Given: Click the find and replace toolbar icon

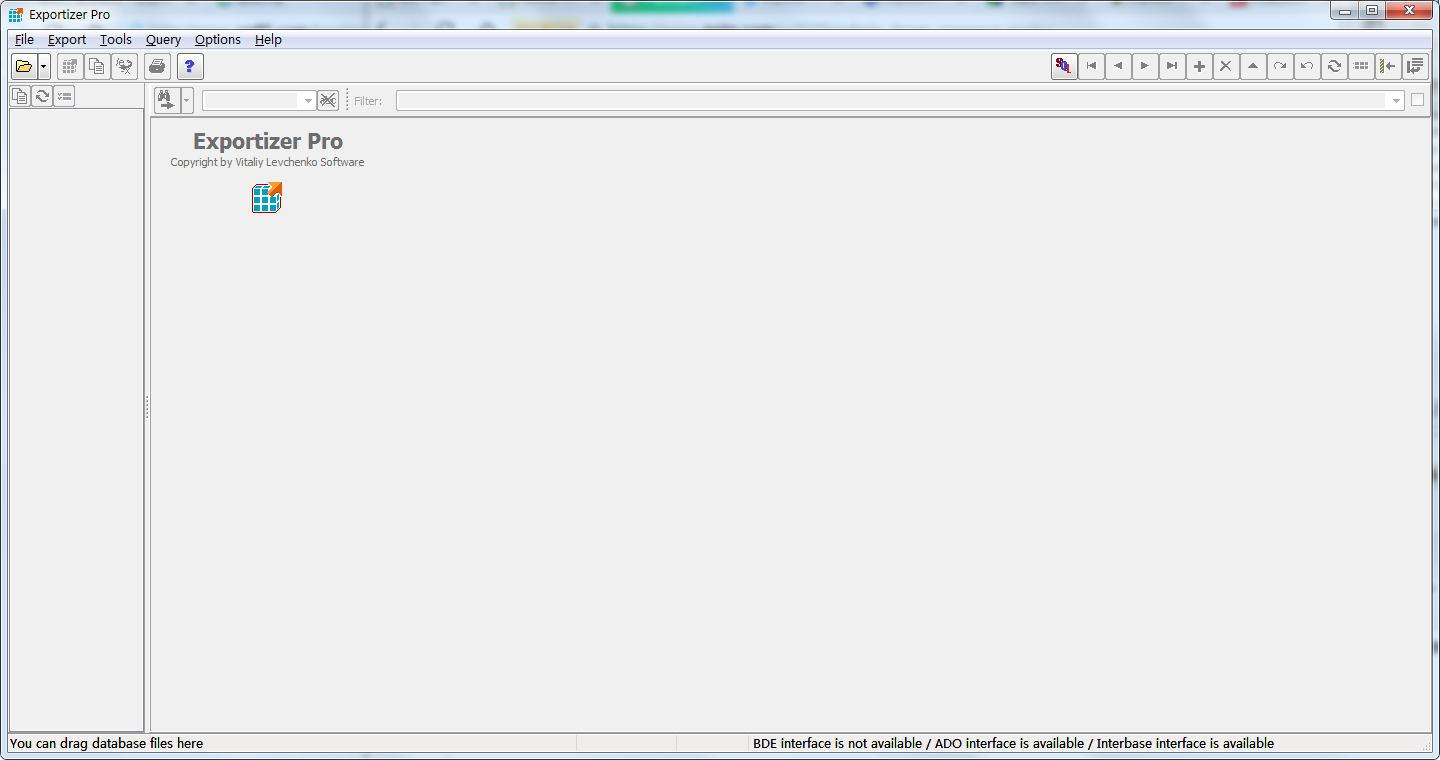Looking at the screenshot, I should pos(124,67).
